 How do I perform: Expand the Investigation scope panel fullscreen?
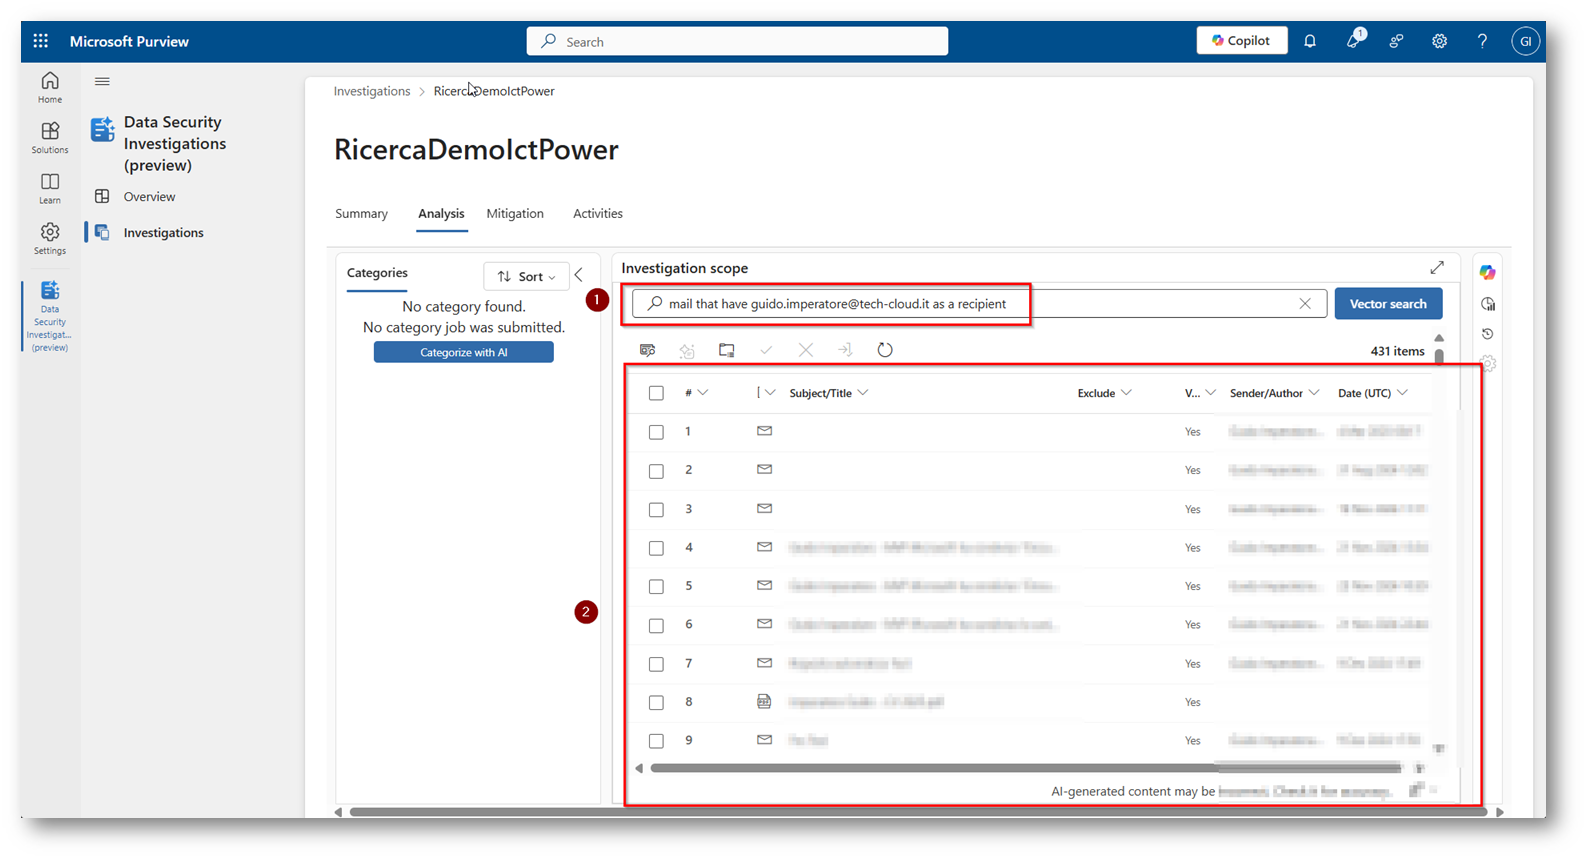[x=1437, y=267]
